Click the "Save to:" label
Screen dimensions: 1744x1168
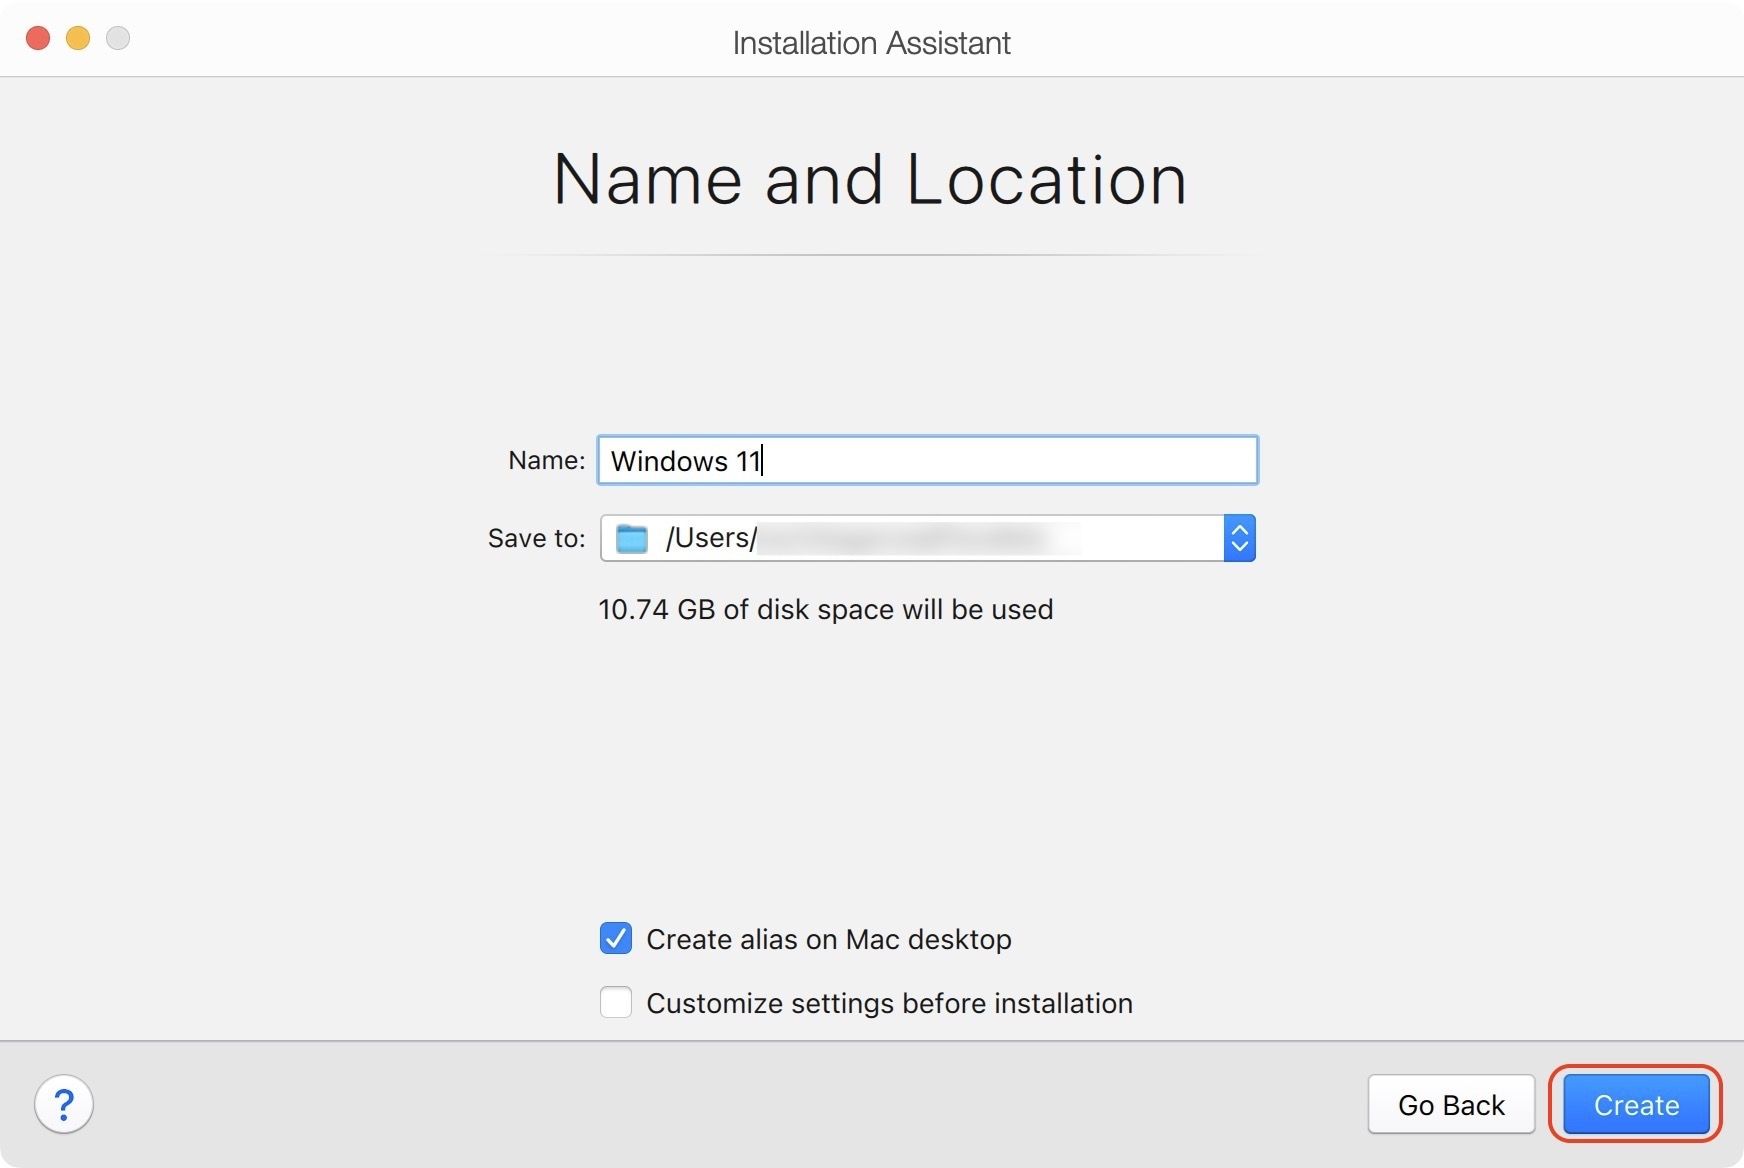(x=536, y=538)
